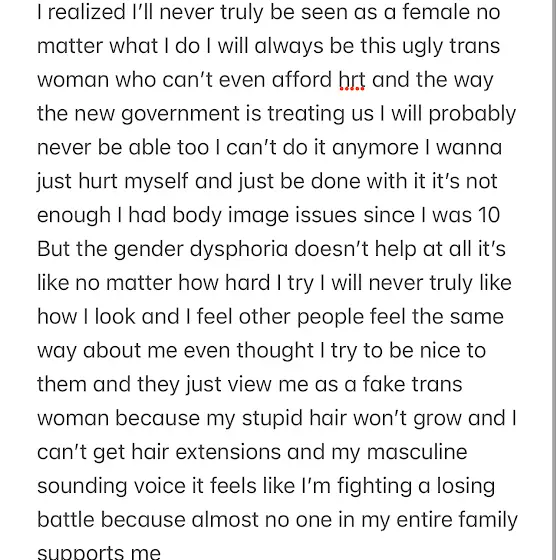Set the cursor on the word "enough"
Image resolution: width=560 pixels, height=560 pixels.
(x=74, y=216)
